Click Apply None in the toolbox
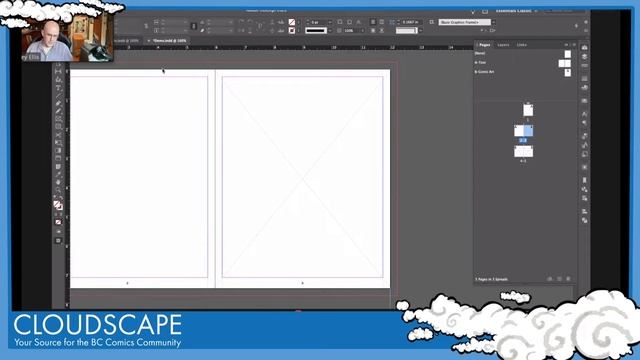640x360 pixels. 58,222
